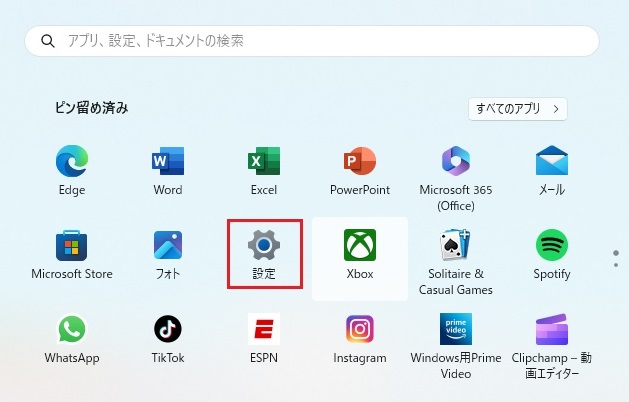Start PowerPoint from the pinned list
629x402 pixels.
(360, 171)
